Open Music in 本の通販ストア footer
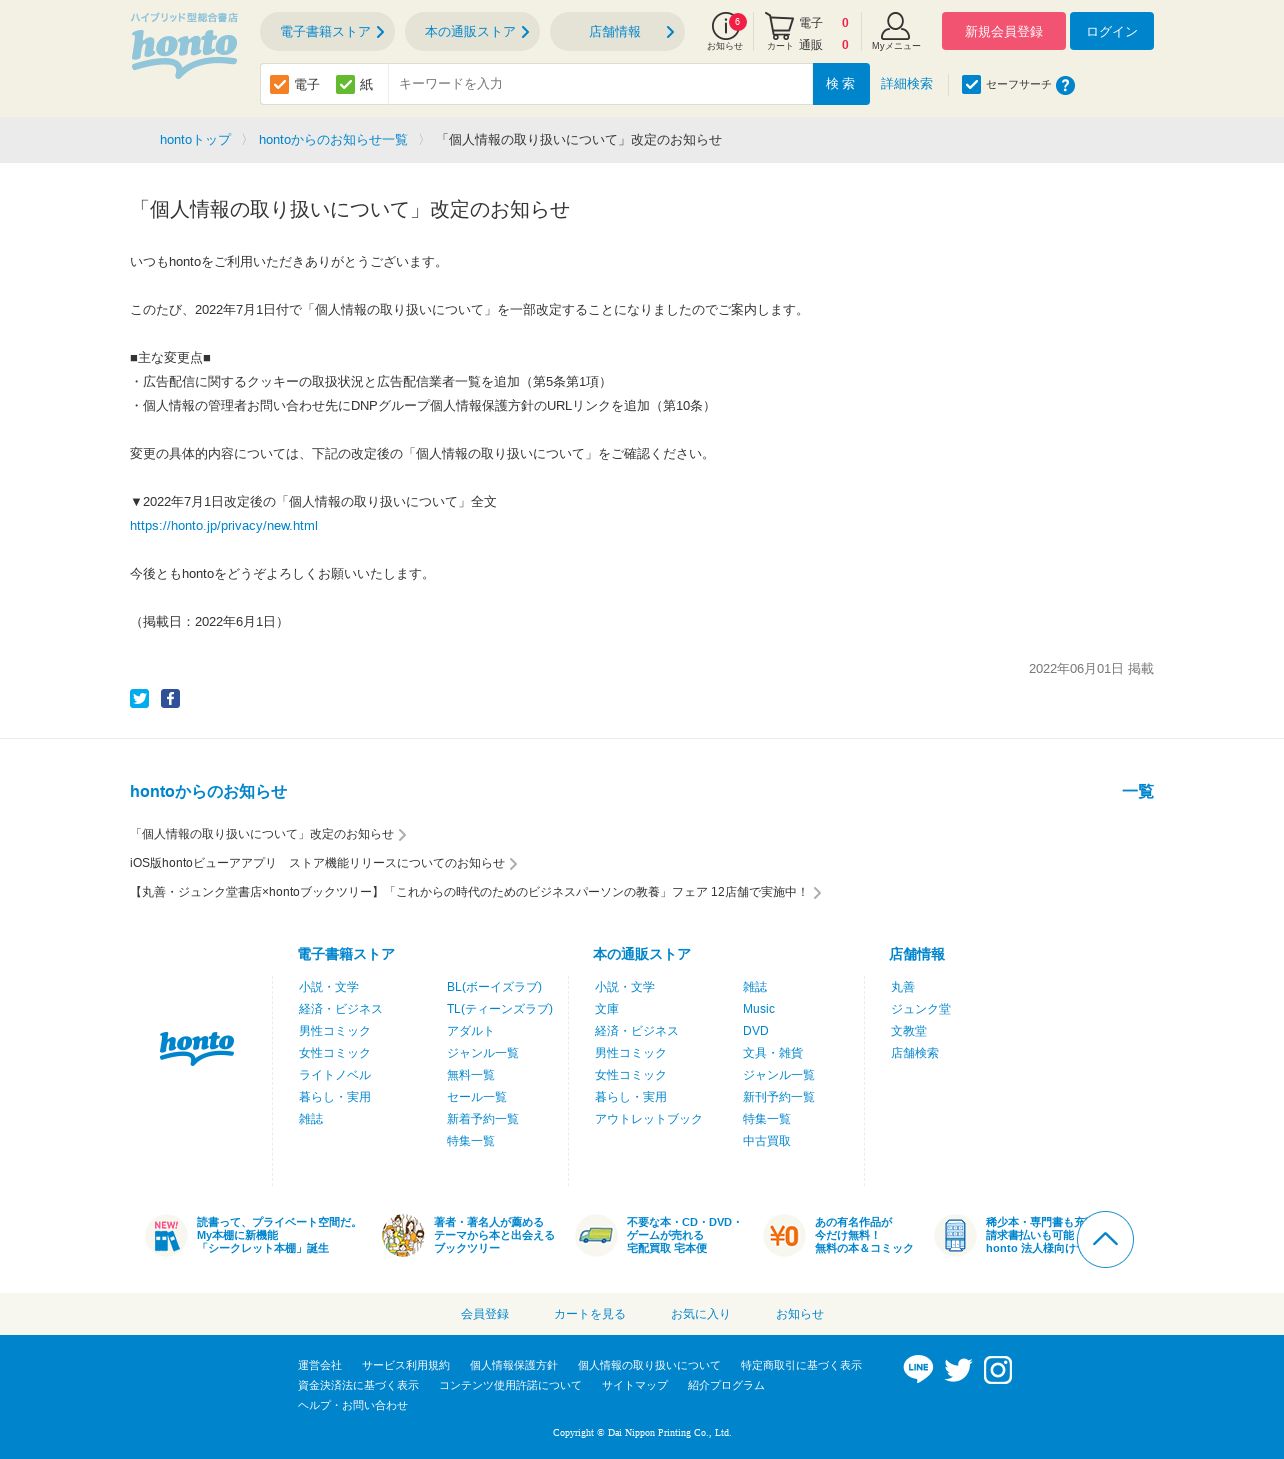This screenshot has height=1459, width=1284. tap(759, 1009)
